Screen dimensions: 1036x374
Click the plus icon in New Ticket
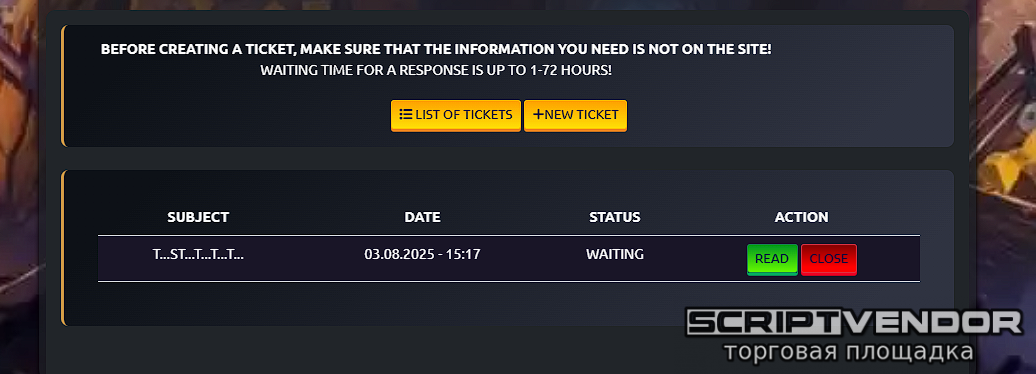(x=538, y=114)
